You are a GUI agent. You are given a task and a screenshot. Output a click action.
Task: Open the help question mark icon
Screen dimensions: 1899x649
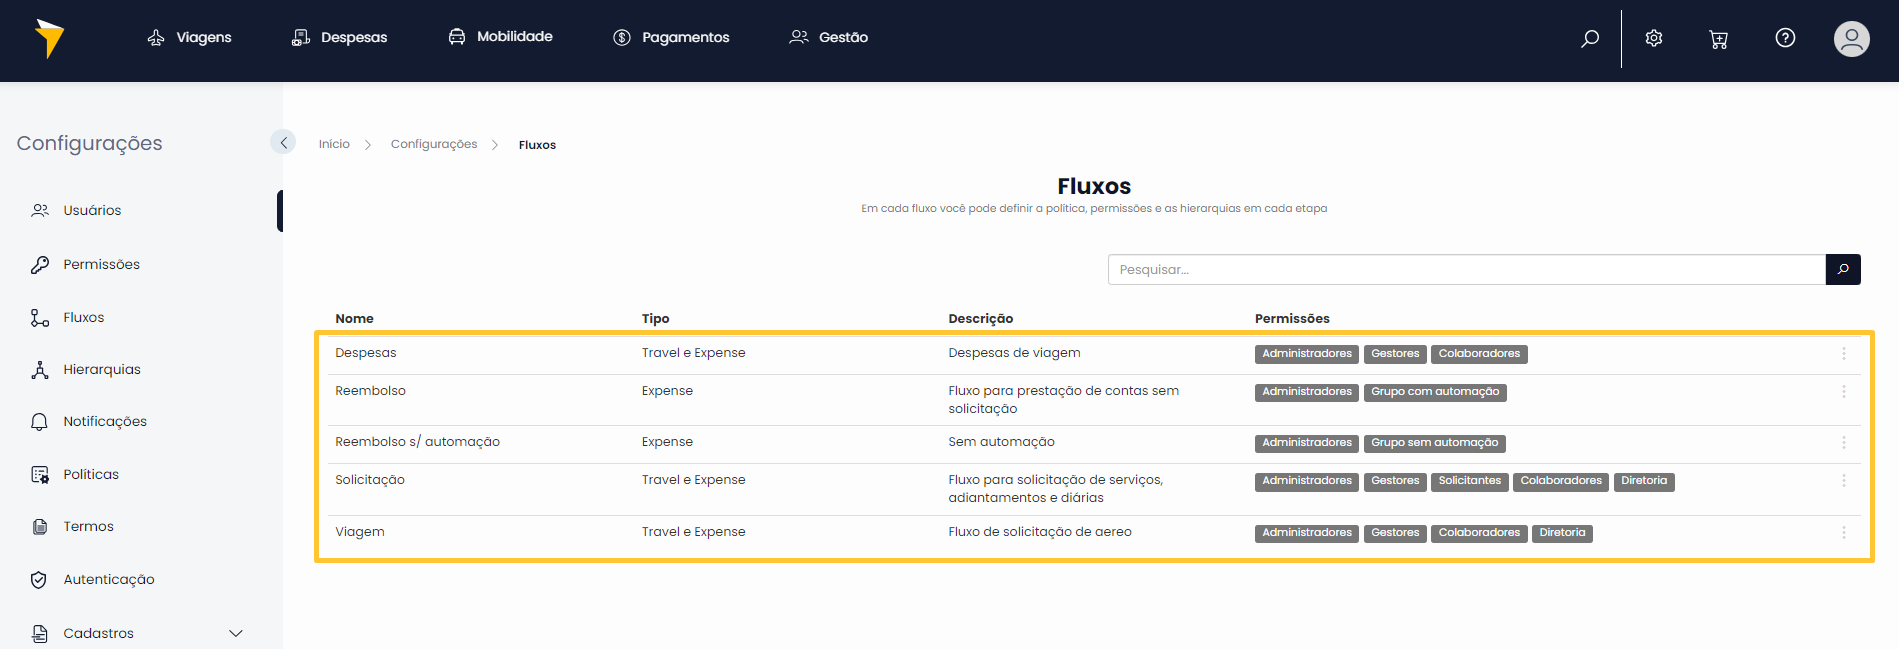tap(1785, 38)
